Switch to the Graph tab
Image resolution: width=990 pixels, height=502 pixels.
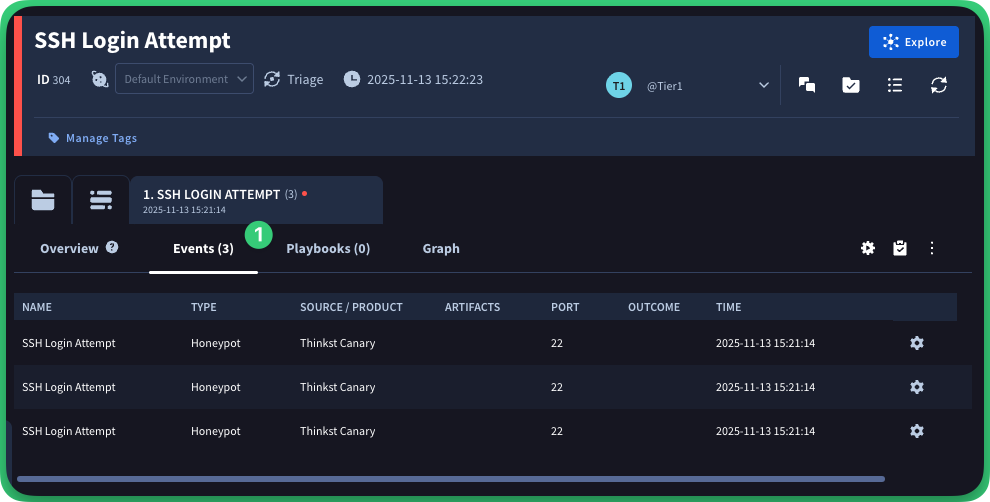tap(441, 248)
